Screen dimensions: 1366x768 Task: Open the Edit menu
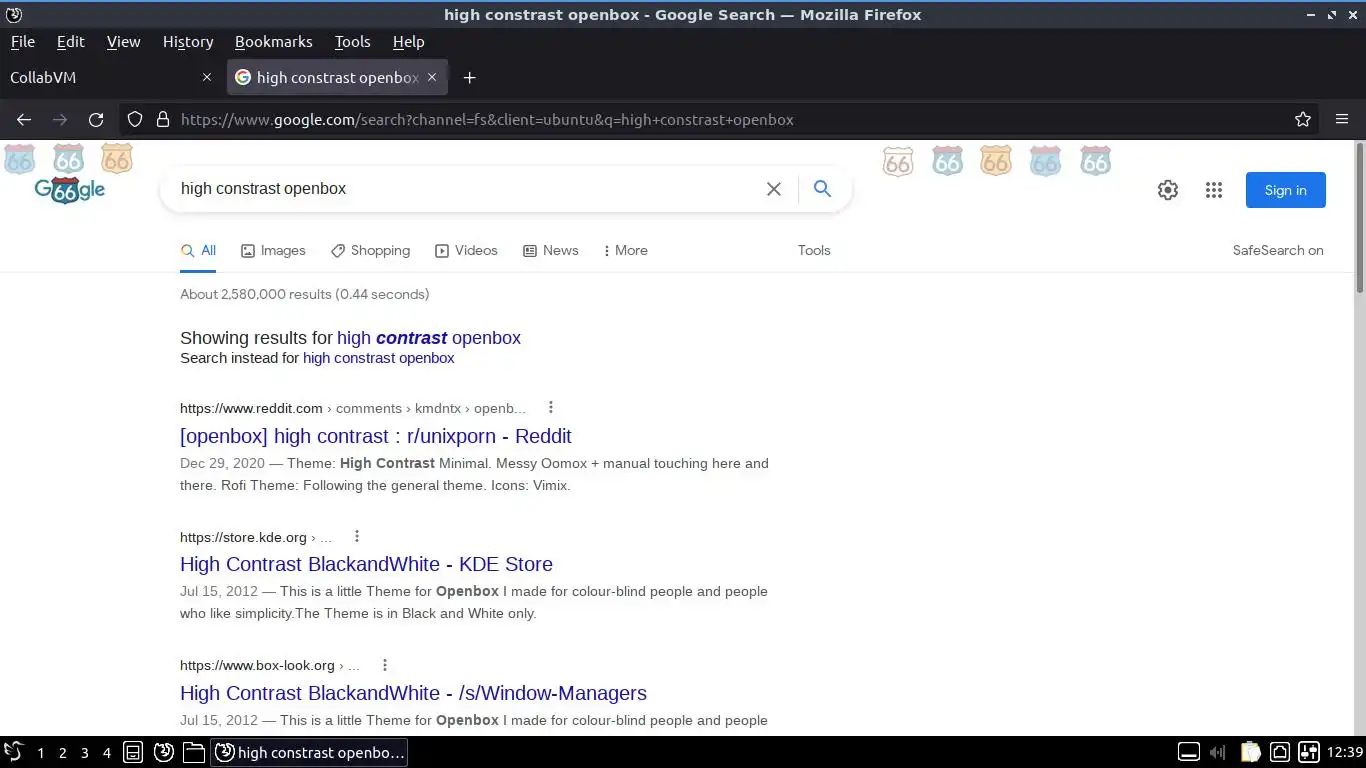[x=70, y=41]
